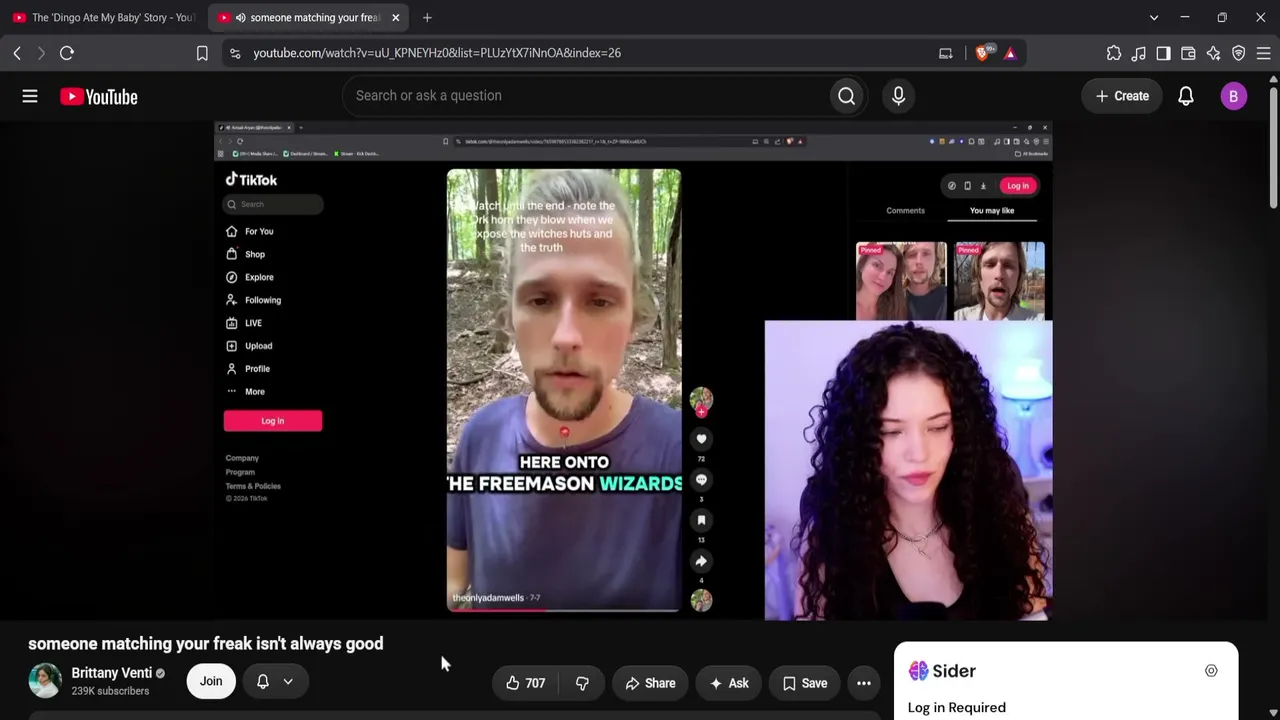
Task: Ask about this video
Action: [x=729, y=683]
